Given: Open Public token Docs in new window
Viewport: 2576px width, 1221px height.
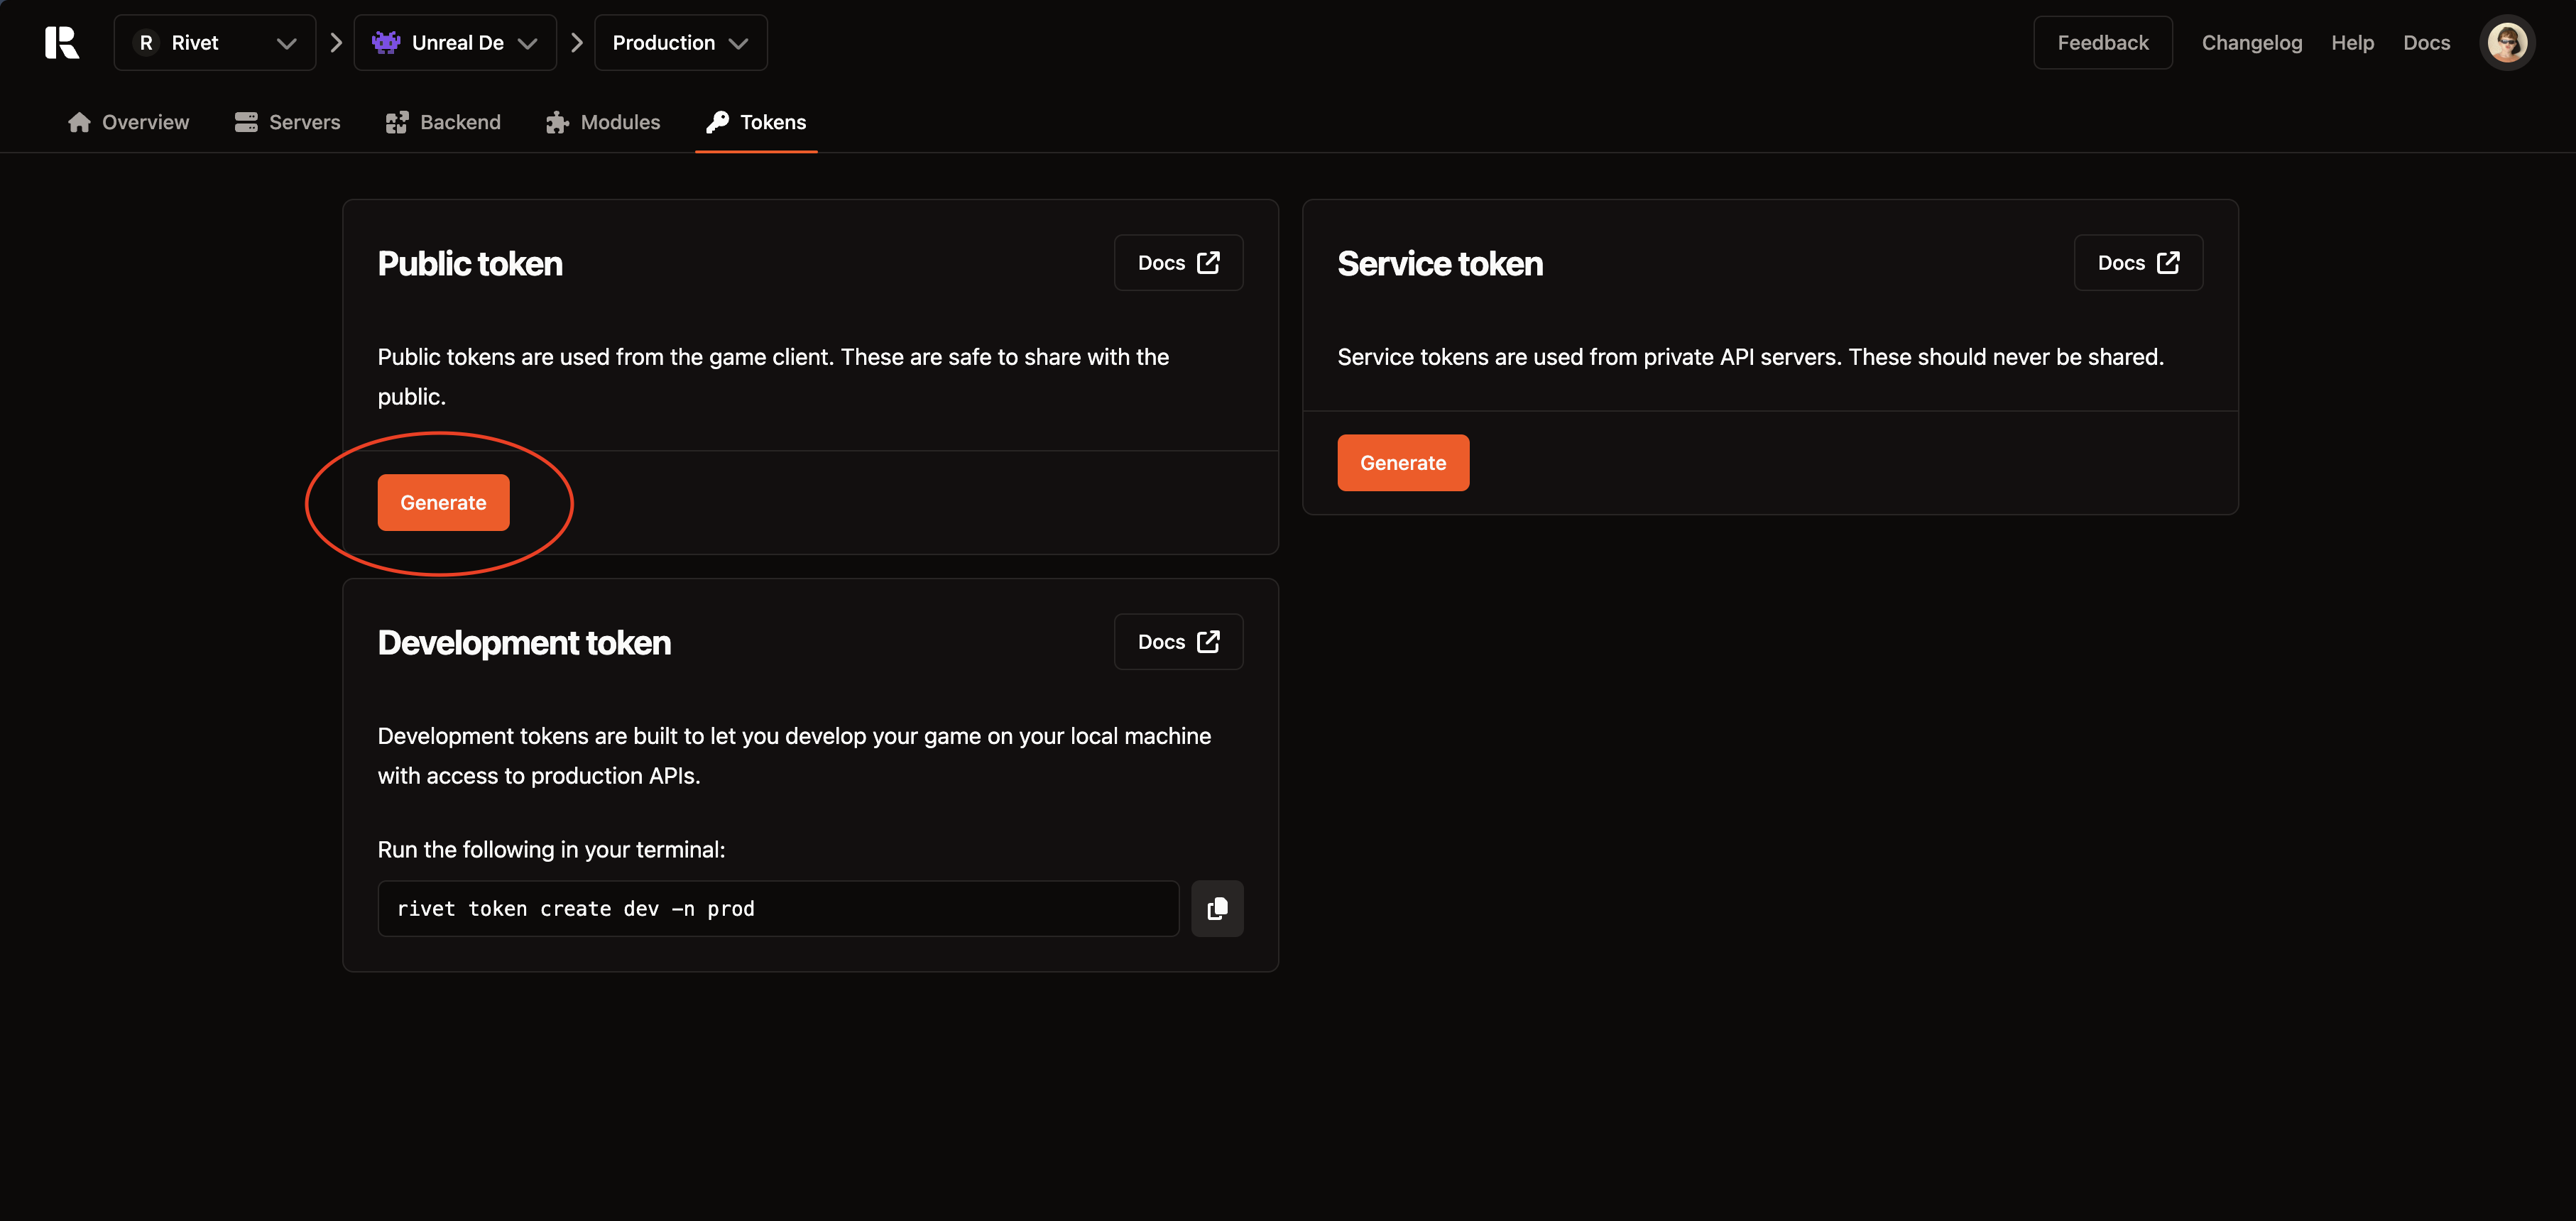Looking at the screenshot, I should point(1178,262).
